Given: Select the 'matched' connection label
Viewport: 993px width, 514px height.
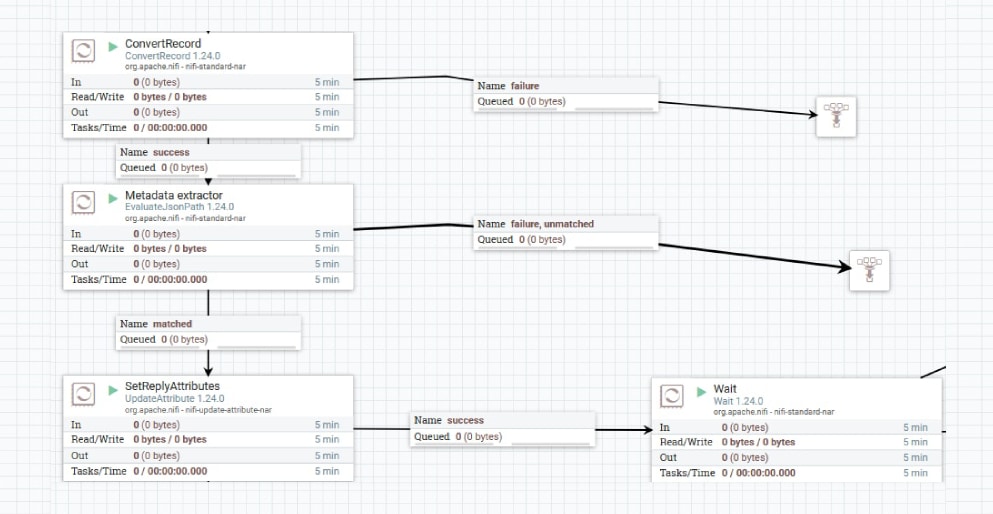Looking at the screenshot, I should click(x=208, y=324).
